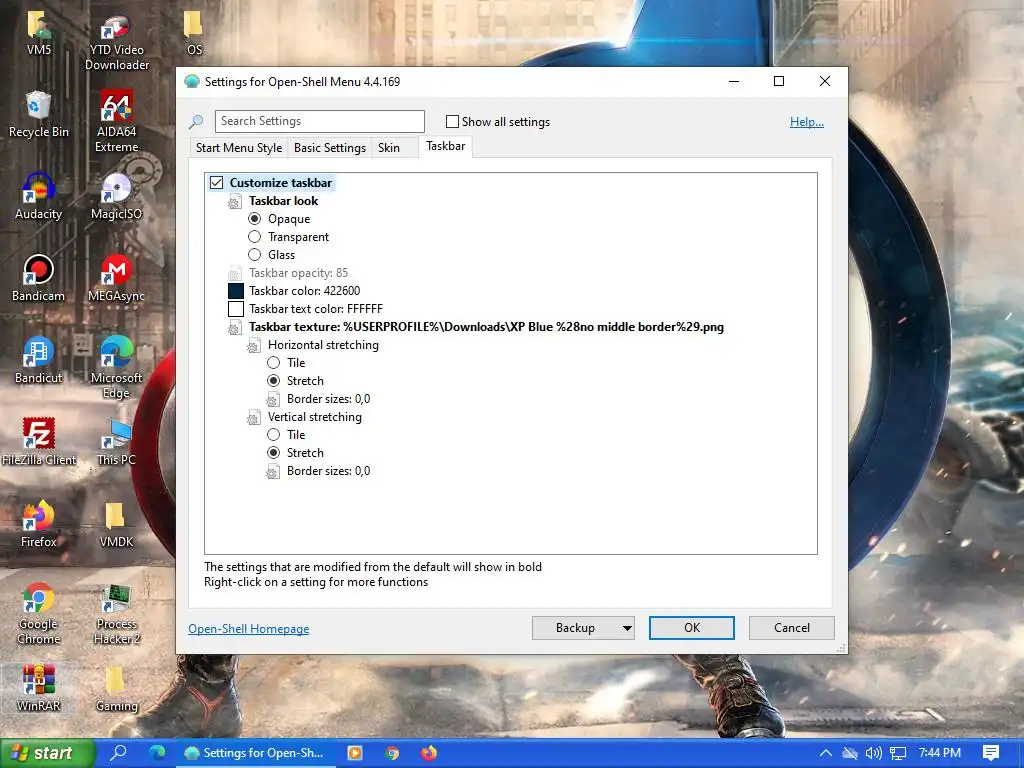The width and height of the screenshot is (1024, 768).
Task: Choose Stretch under Horizontal stretching
Action: pos(274,381)
